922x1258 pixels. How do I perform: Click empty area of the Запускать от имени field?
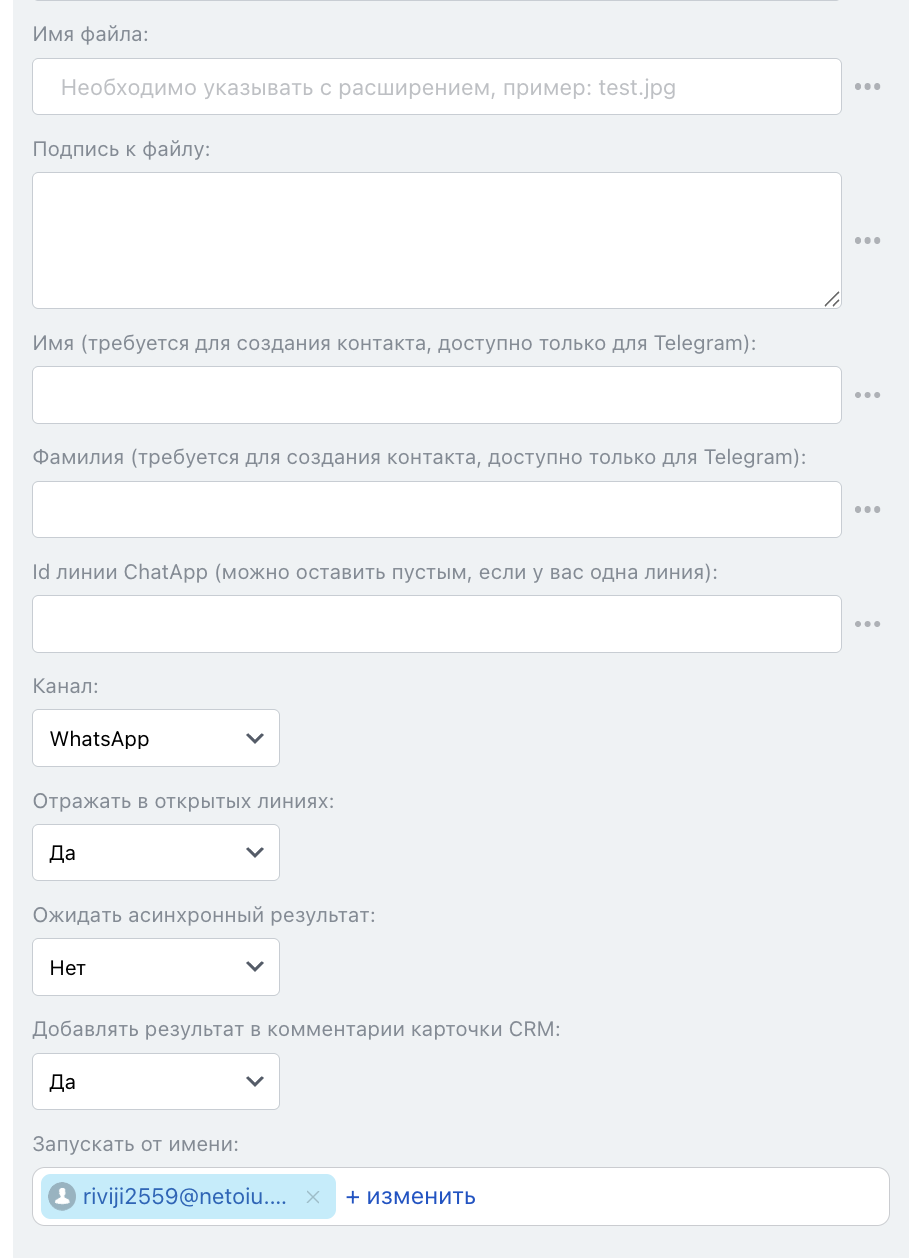(x=680, y=1197)
